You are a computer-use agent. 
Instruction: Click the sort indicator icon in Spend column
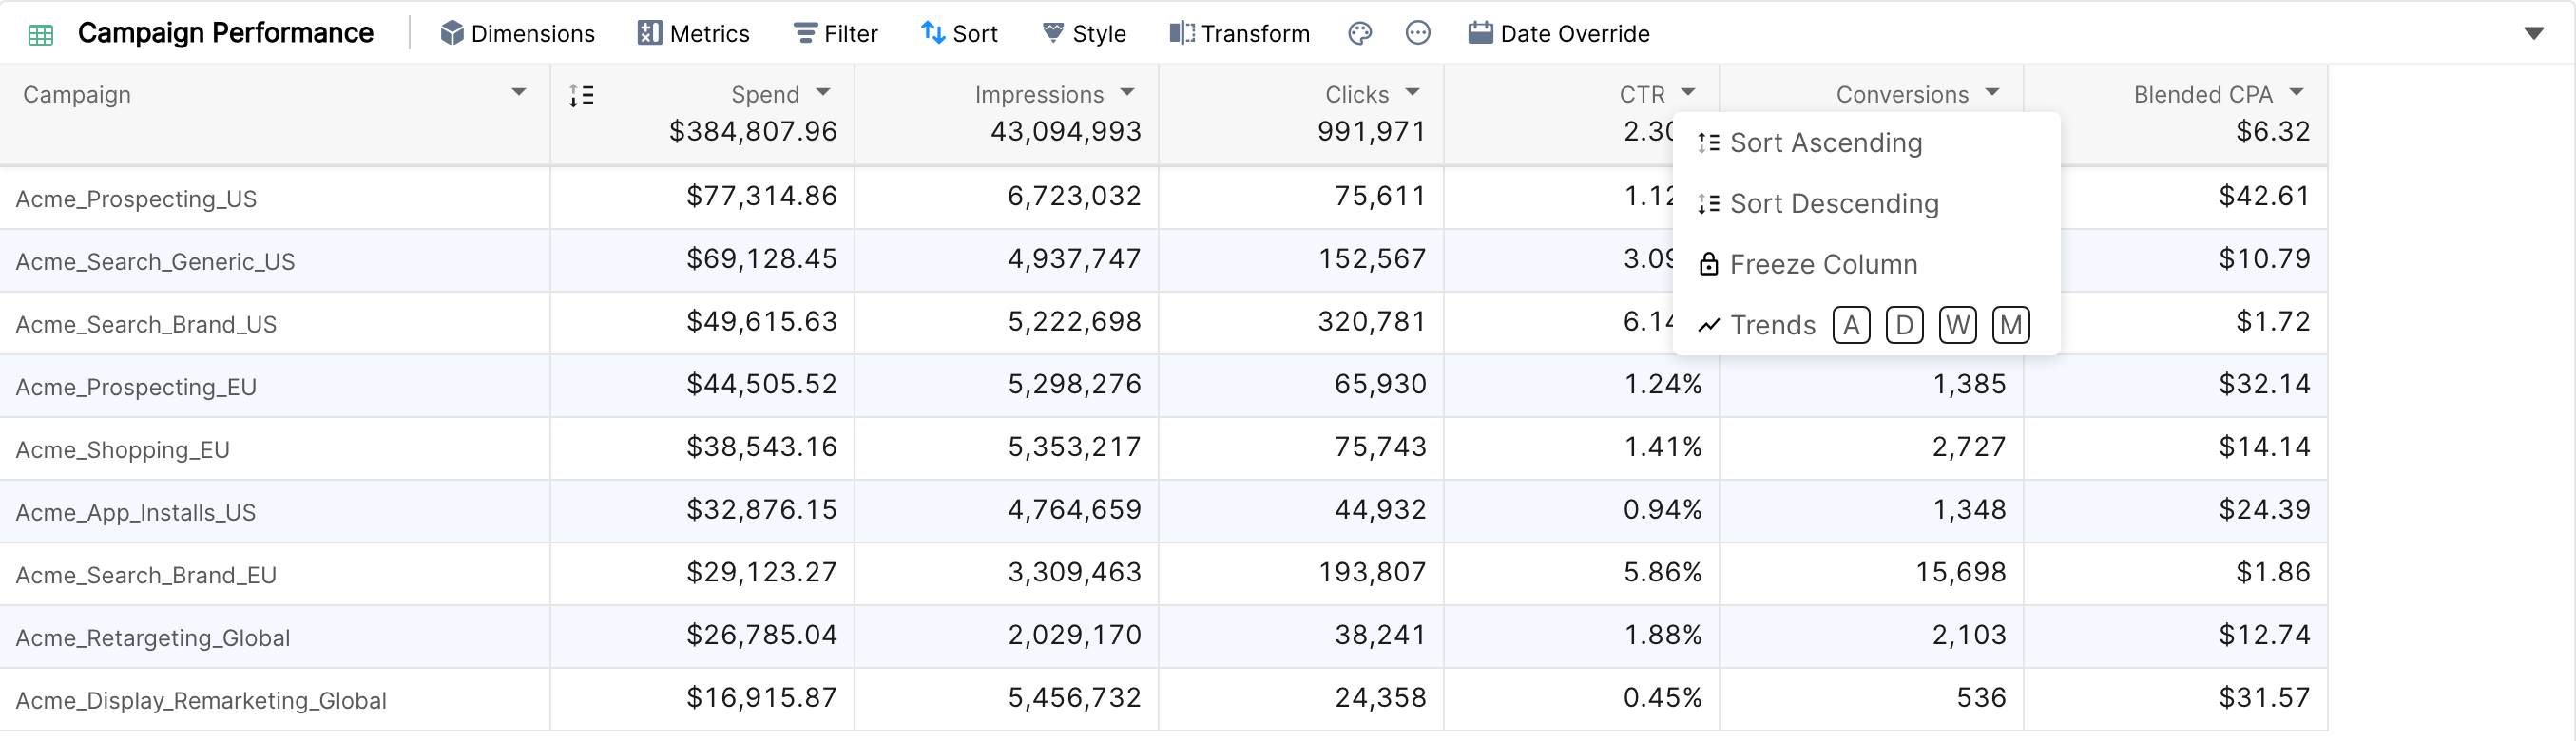pos(581,96)
